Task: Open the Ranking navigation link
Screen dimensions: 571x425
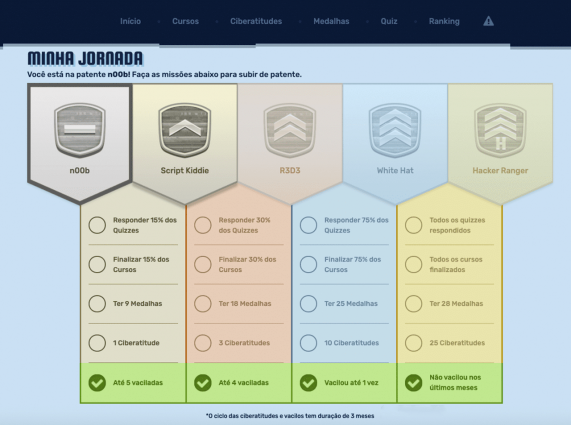Action: [x=444, y=21]
